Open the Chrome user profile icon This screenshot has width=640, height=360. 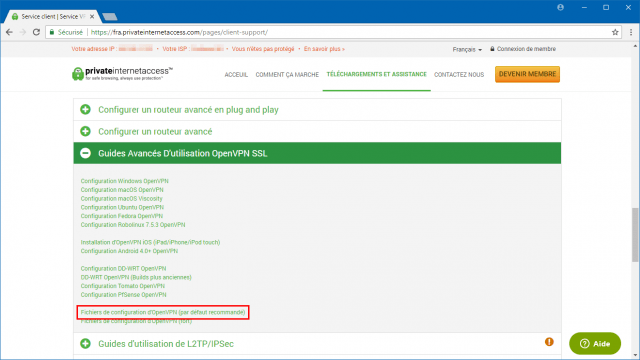tap(560, 7)
